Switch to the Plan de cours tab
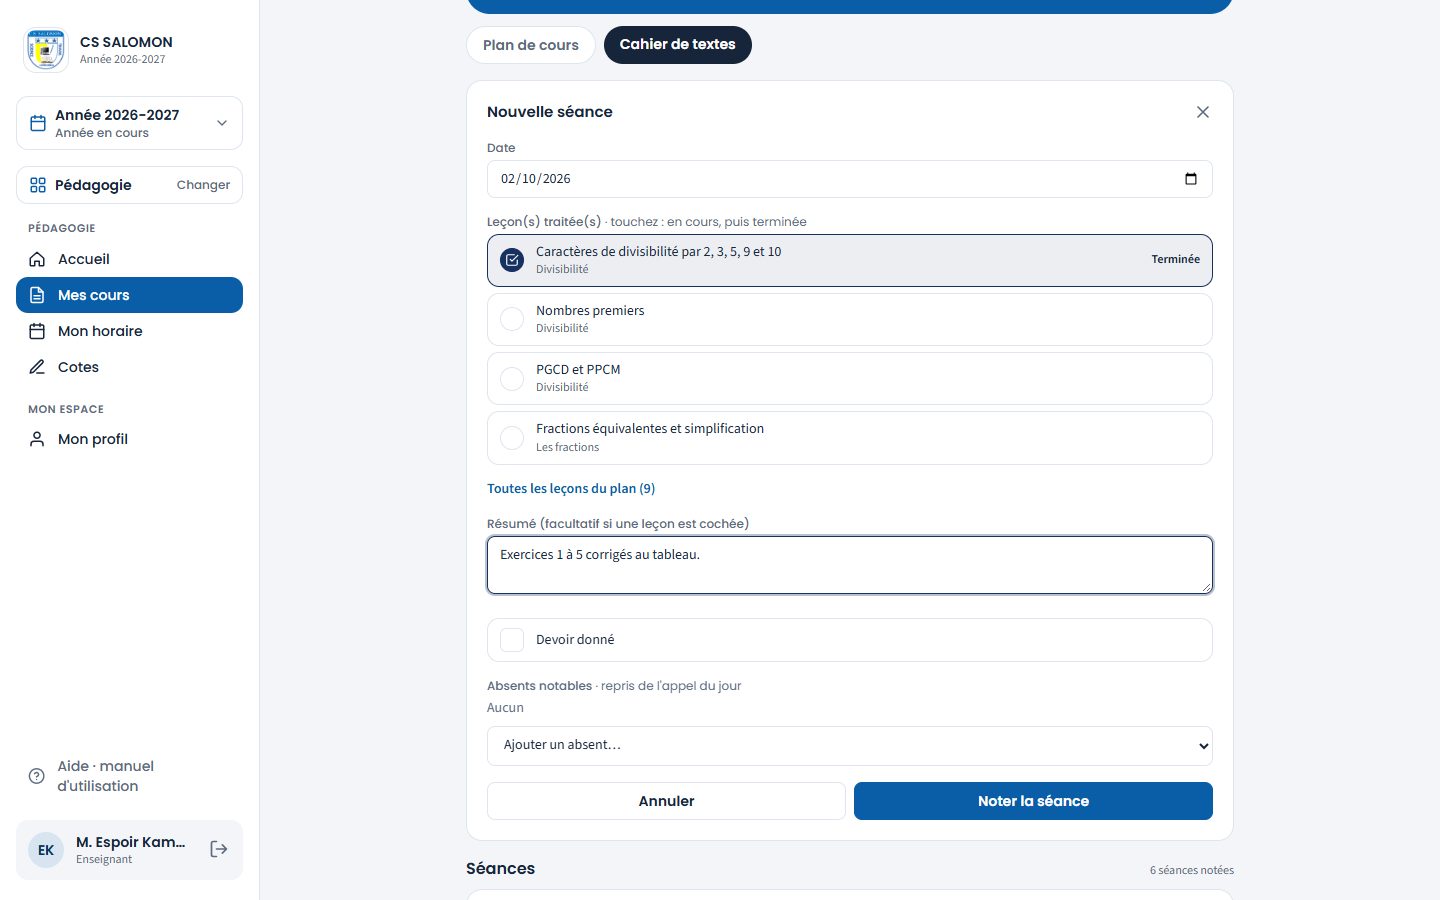 (x=531, y=45)
